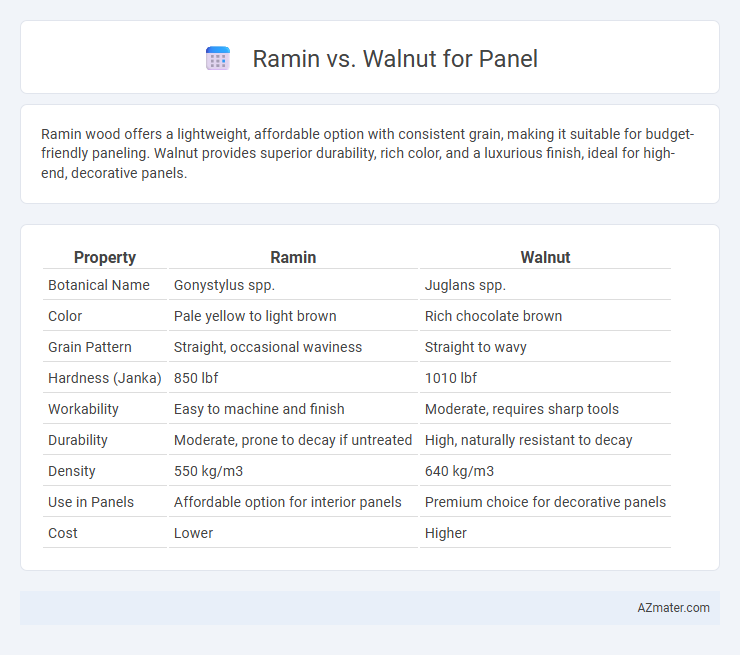
Task: Click the calendar grid icon beside the title
Action: (218, 59)
